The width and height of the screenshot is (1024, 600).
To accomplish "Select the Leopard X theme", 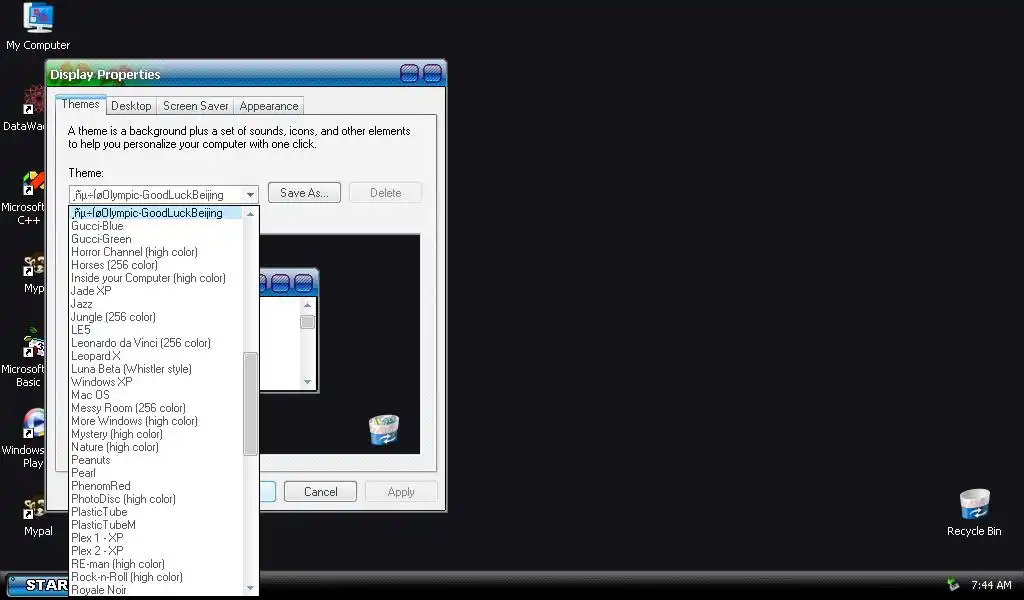I will [155, 356].
